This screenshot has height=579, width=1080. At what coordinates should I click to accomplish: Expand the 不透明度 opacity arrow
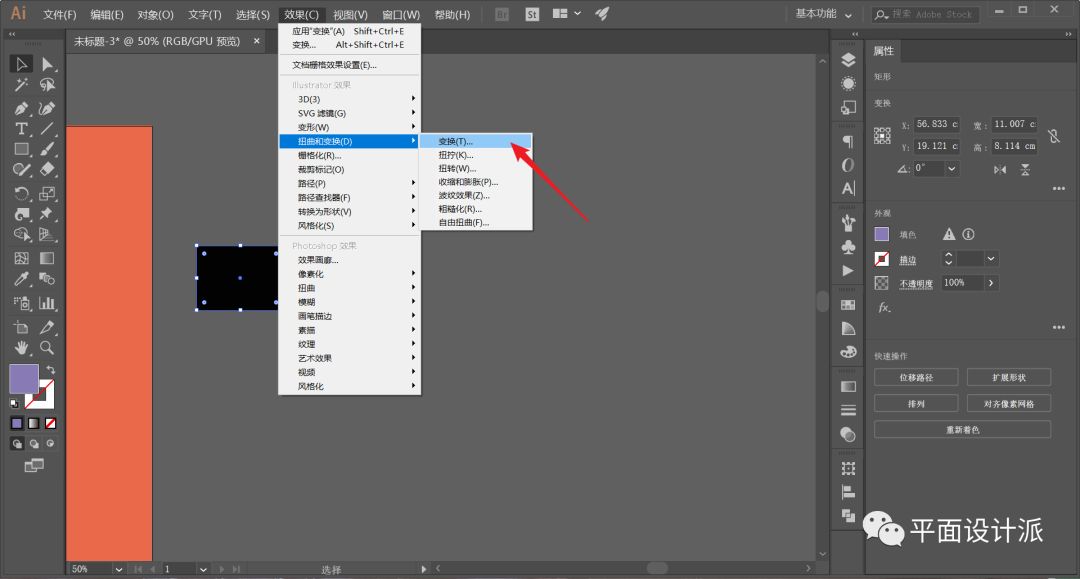pos(991,283)
